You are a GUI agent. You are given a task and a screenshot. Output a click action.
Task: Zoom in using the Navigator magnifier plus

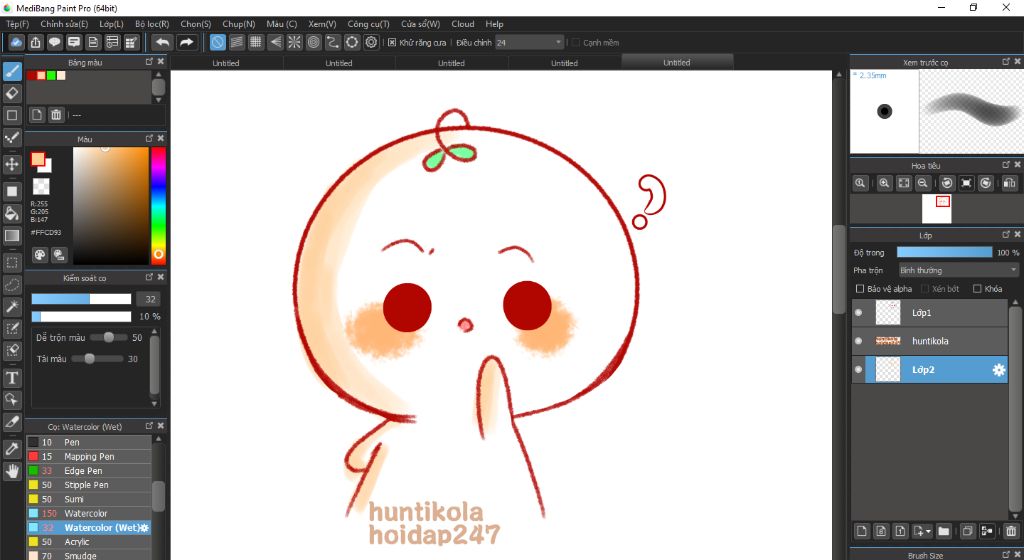click(884, 183)
